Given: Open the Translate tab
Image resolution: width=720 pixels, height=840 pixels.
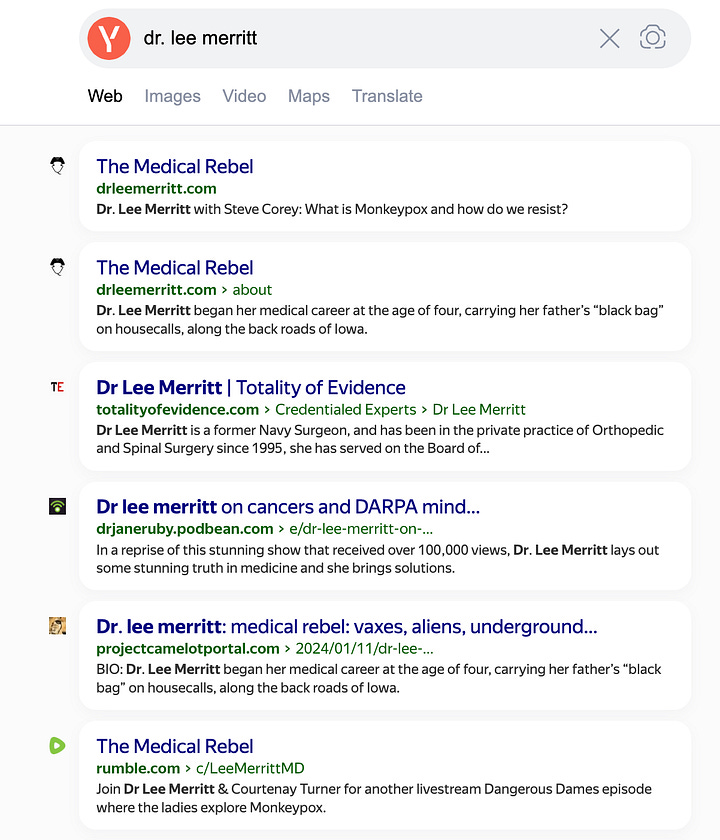Looking at the screenshot, I should coord(387,96).
